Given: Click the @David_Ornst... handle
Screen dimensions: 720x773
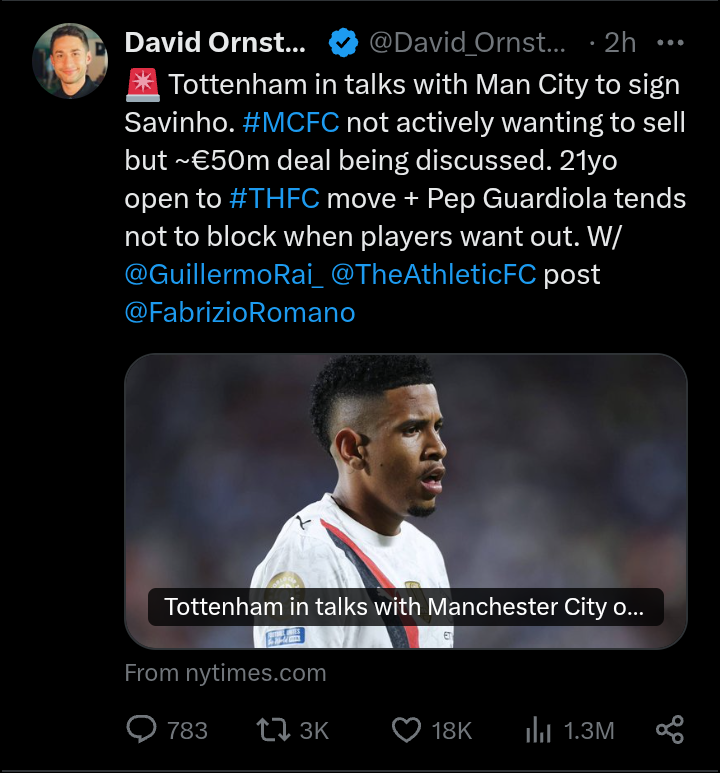Looking at the screenshot, I should (467, 43).
